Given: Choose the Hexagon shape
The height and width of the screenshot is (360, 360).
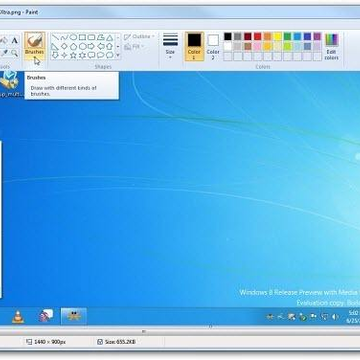Looking at the screenshot, I should tap(82, 46).
